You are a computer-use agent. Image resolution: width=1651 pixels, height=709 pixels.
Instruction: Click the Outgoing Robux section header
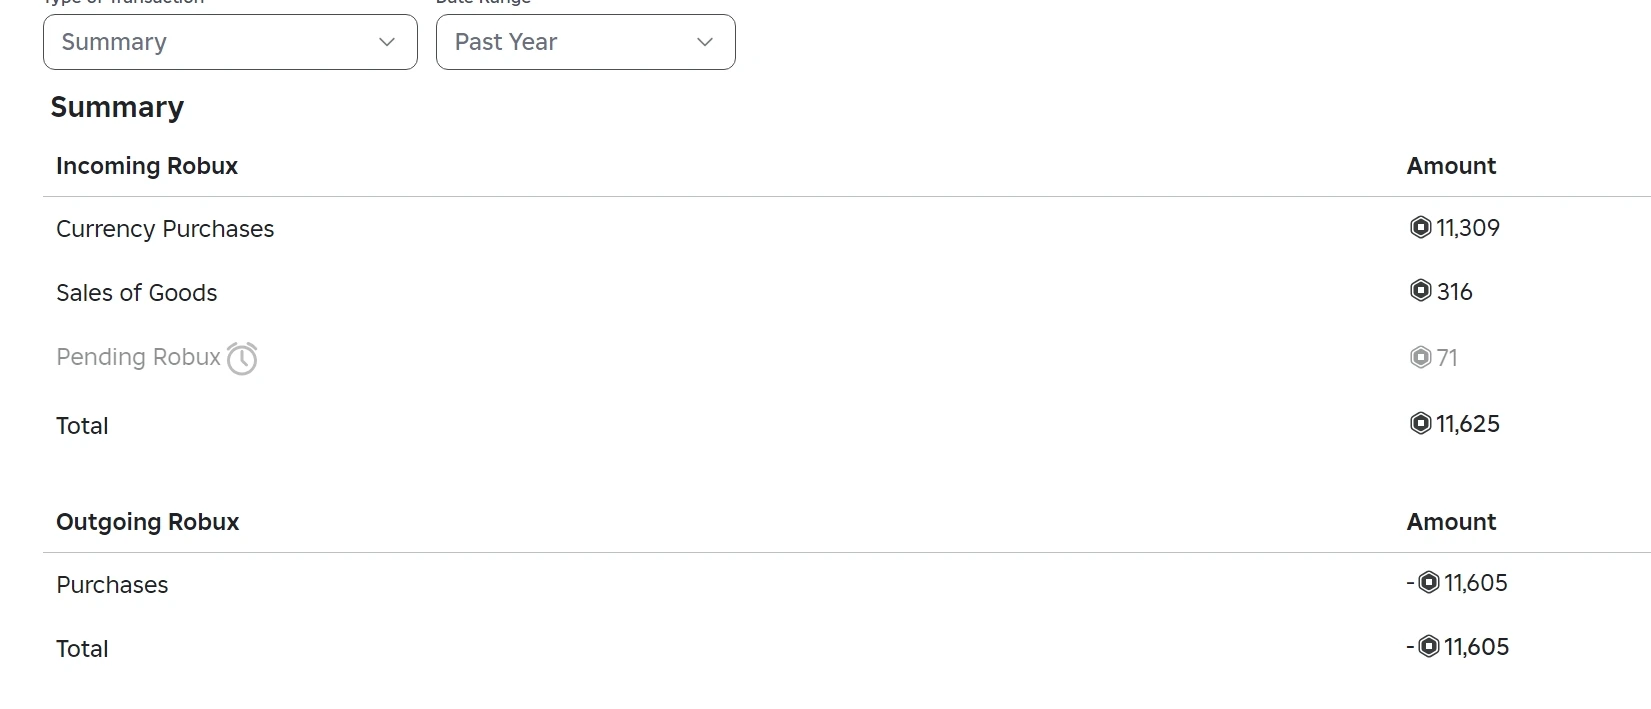(147, 521)
